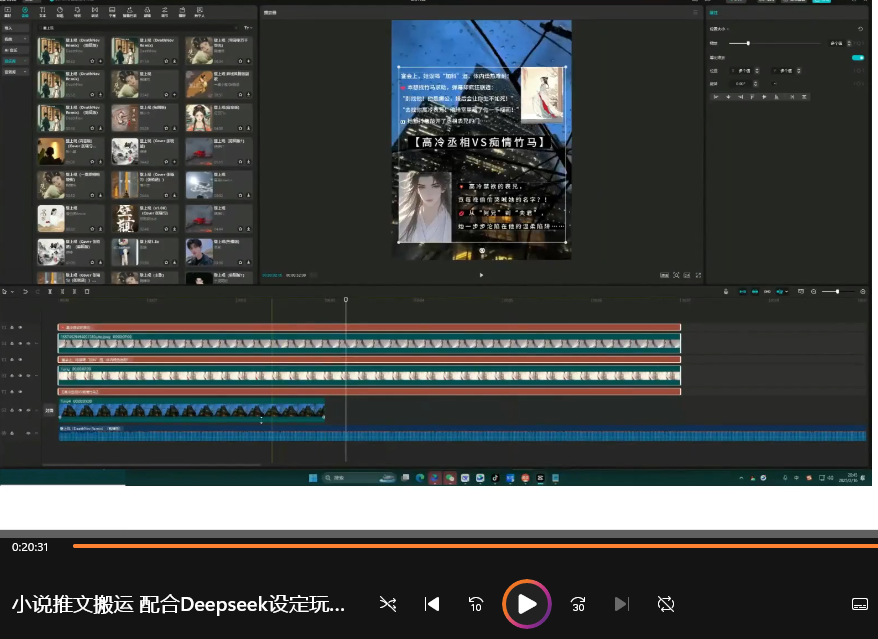
Task: Open the Transitions tab icon
Action: 95,12
